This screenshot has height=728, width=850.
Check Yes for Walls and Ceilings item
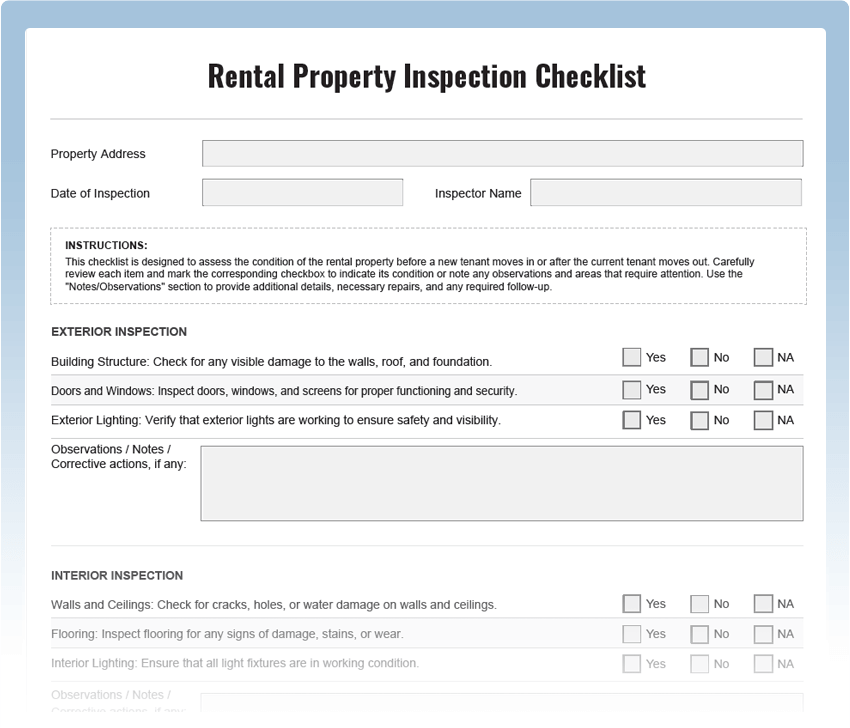pyautogui.click(x=631, y=603)
